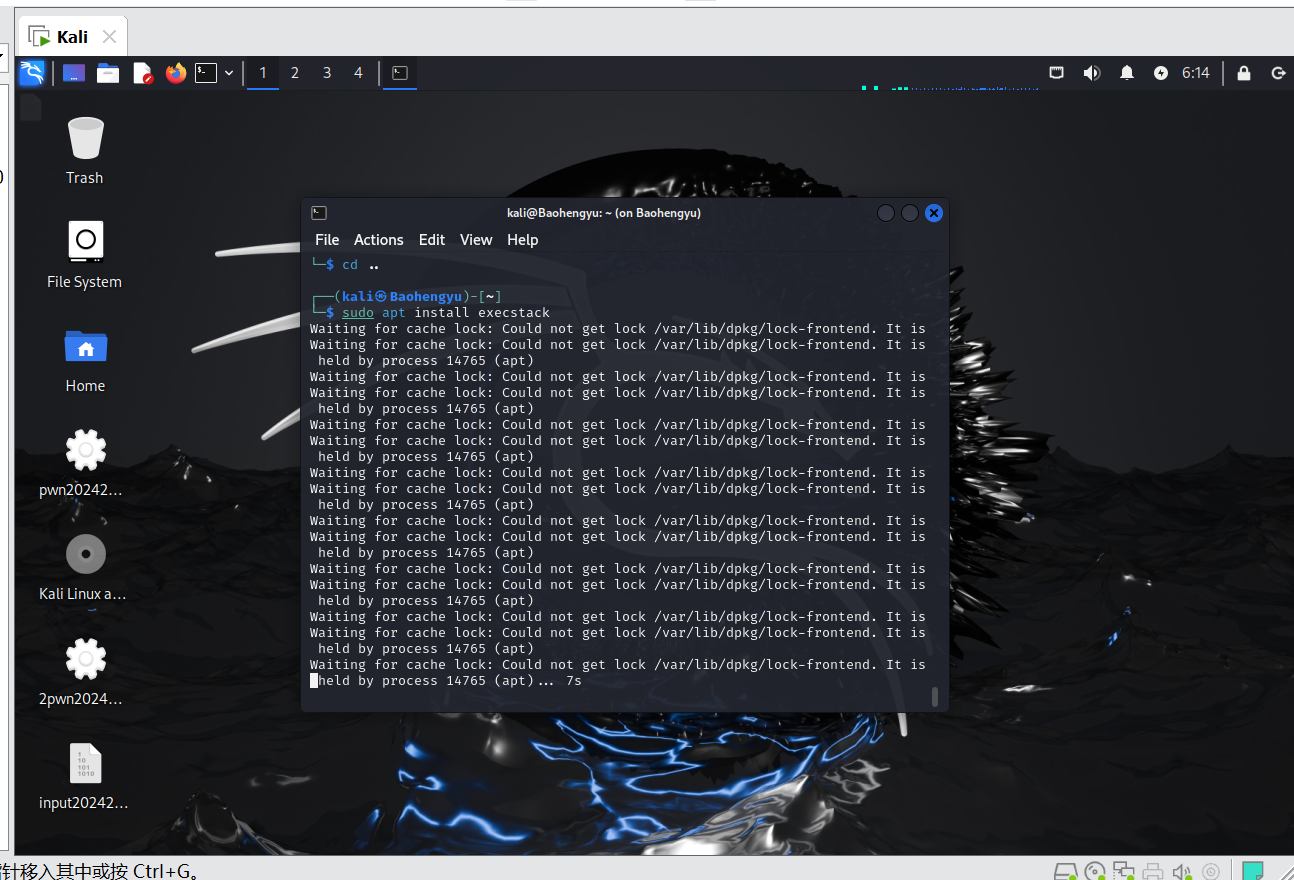
Task: Switch to workspace 3
Action: [327, 73]
